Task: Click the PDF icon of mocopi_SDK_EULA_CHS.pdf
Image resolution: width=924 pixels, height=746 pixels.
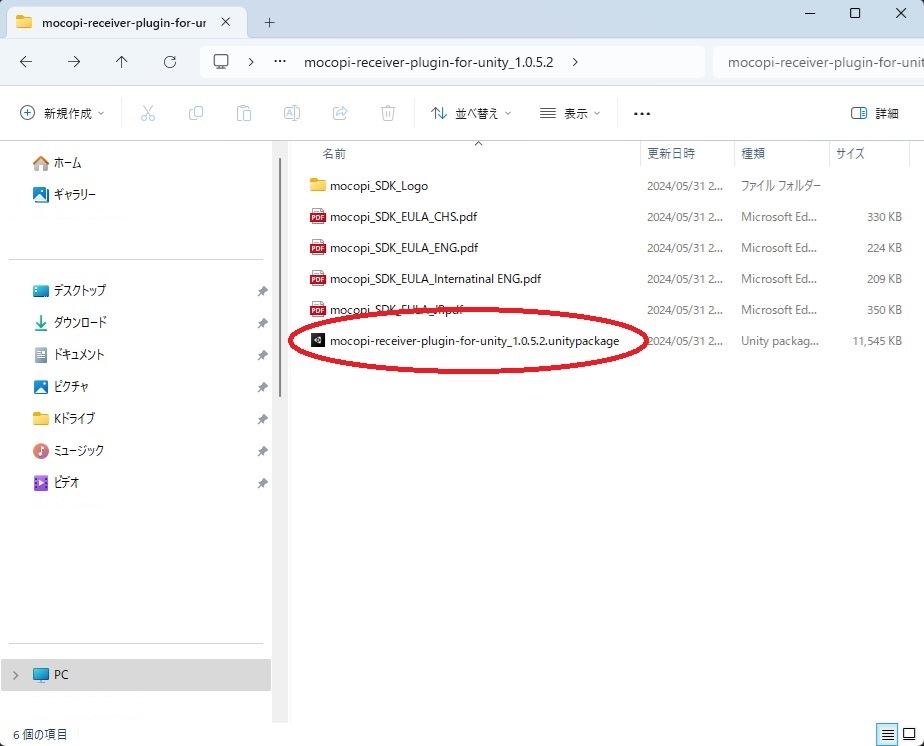Action: tap(318, 216)
